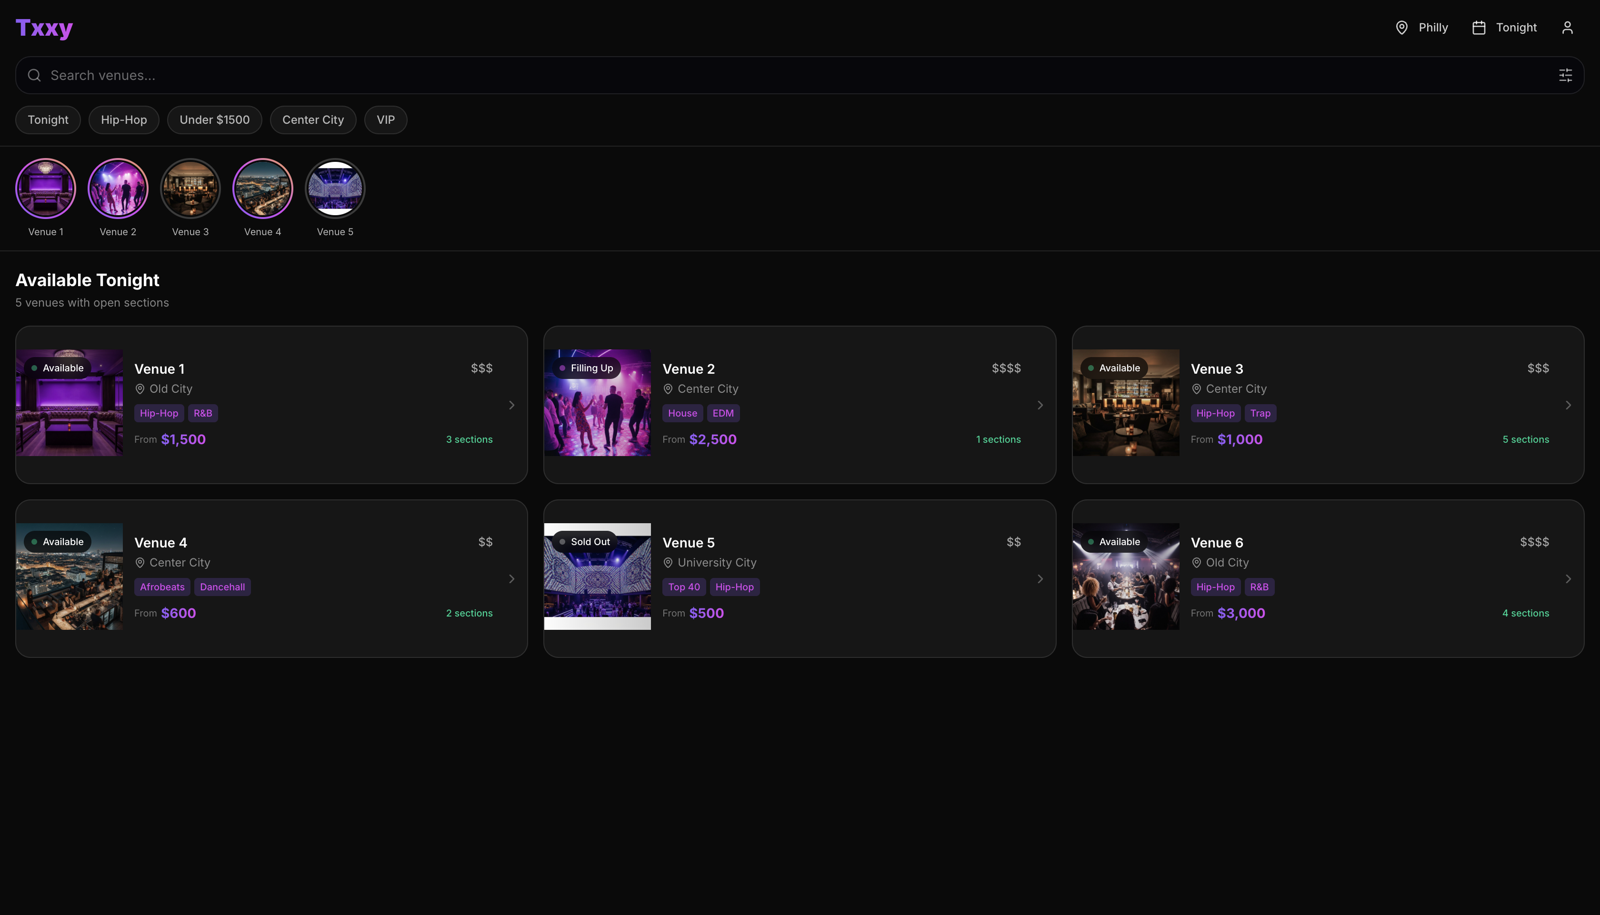Toggle the Tonight filter chip
Image resolution: width=1600 pixels, height=915 pixels.
click(48, 120)
